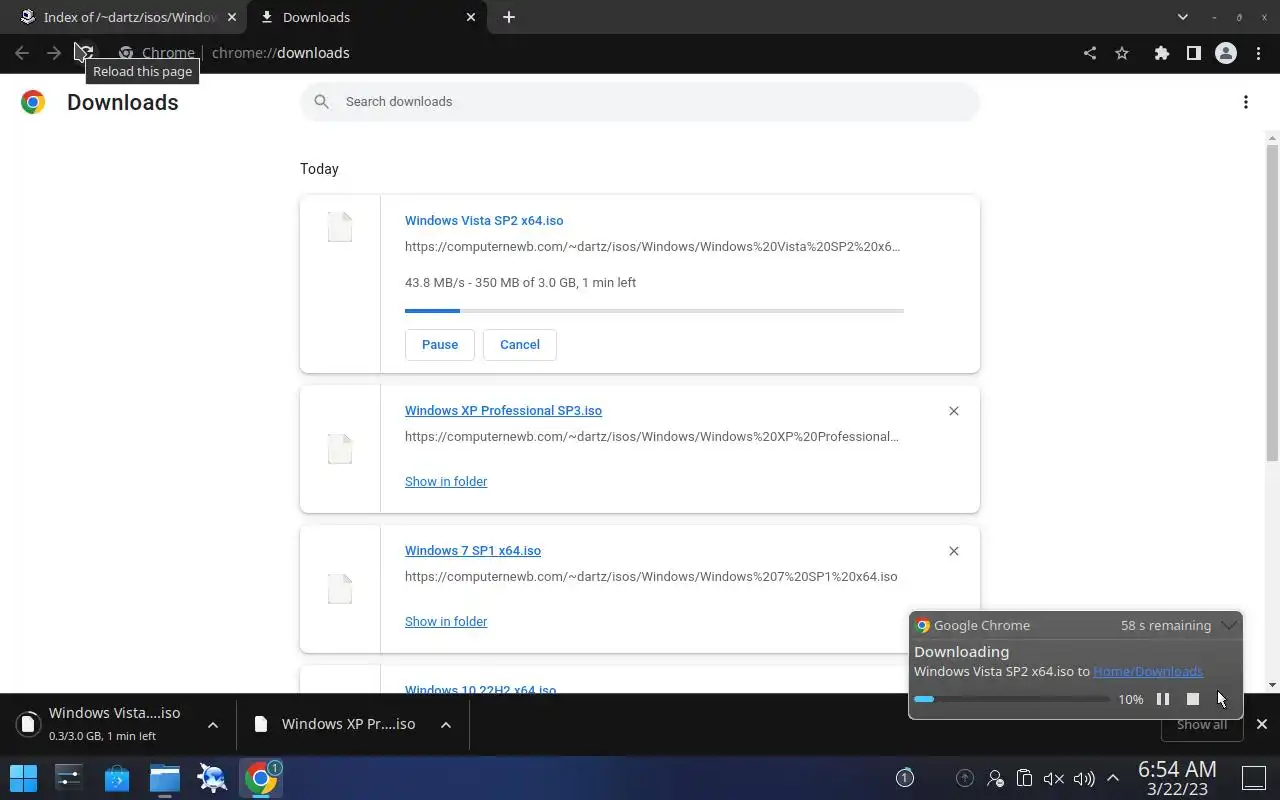This screenshot has height=800, width=1280.
Task: Open the Windows 7 SP1 x64.iso link
Action: [473, 551]
